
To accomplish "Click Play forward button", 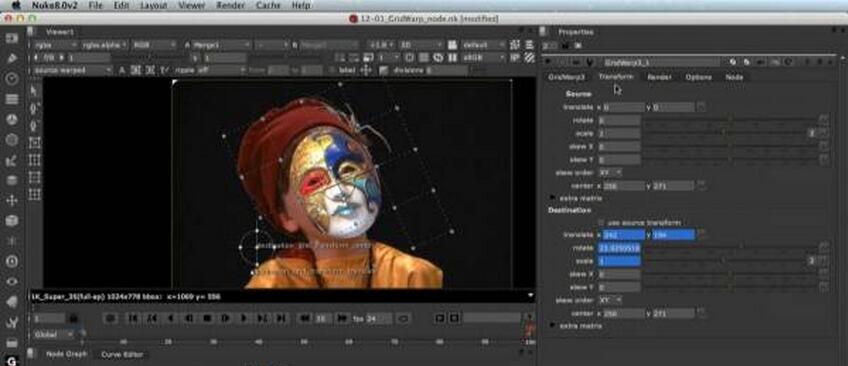I will (x=243, y=318).
